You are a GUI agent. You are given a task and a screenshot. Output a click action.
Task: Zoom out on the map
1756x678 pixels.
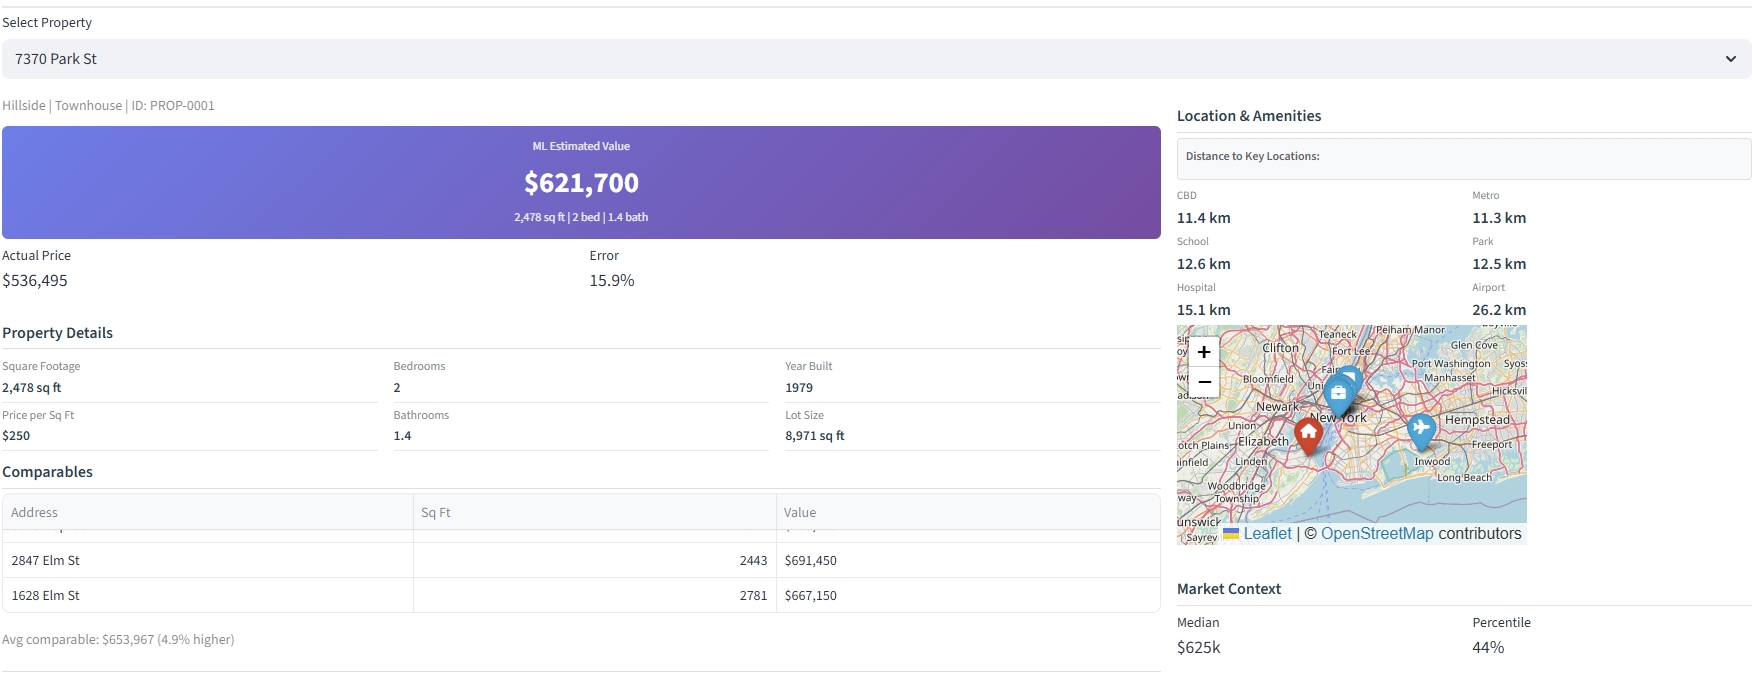pos(1204,382)
